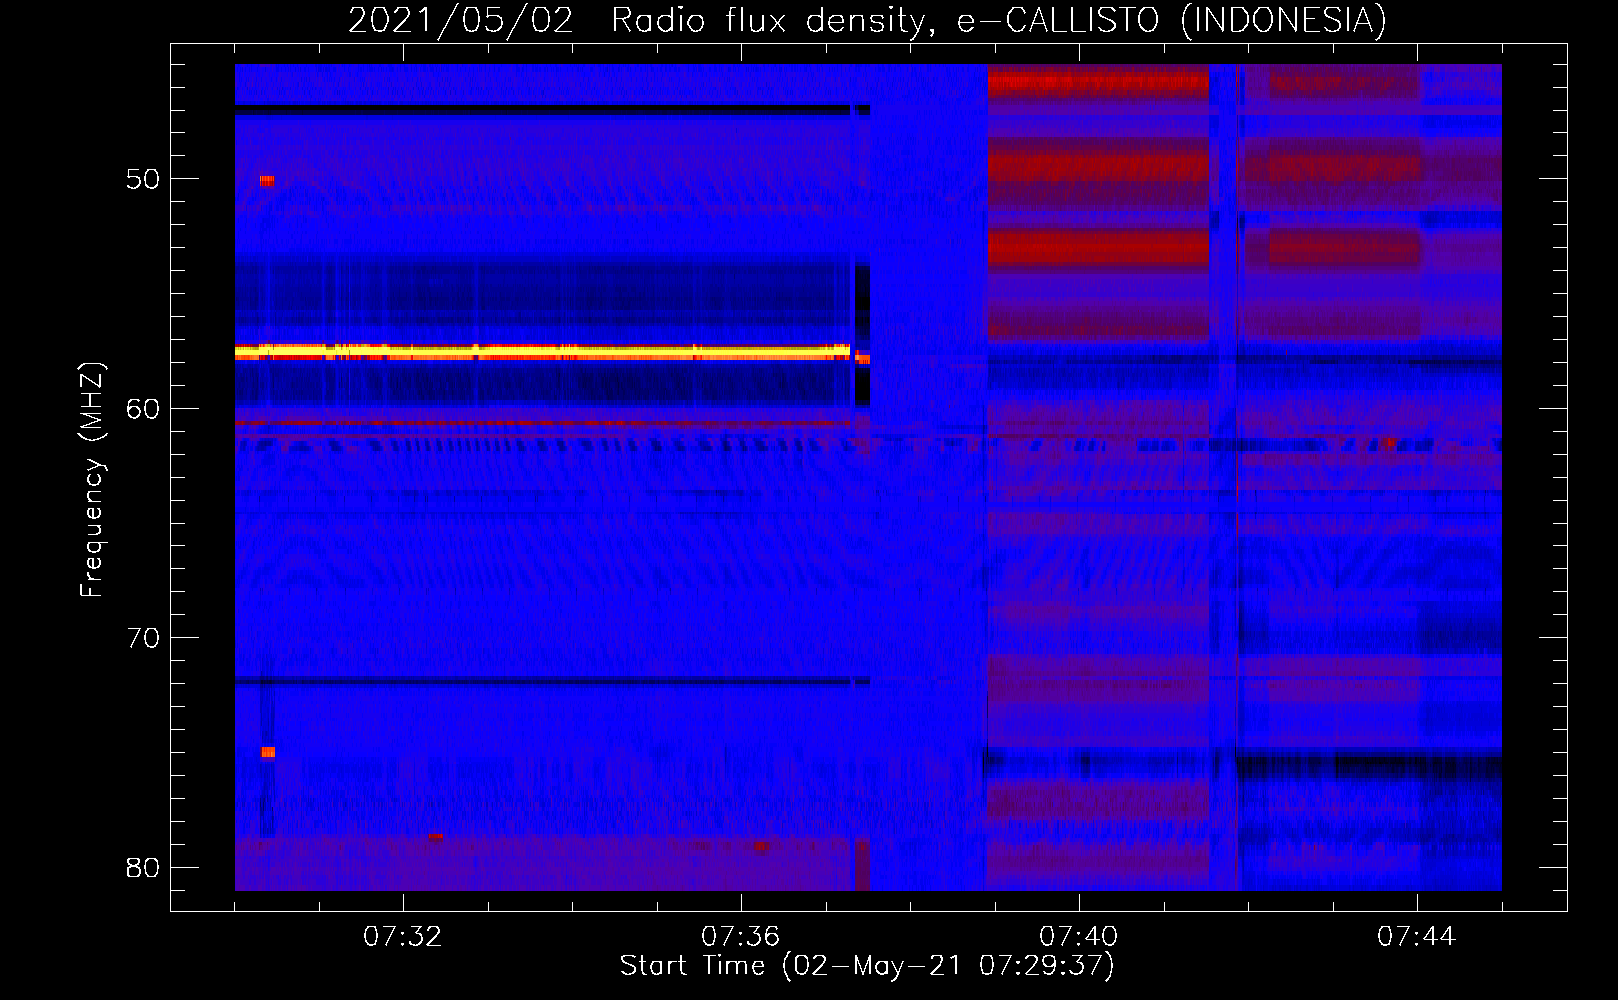Click the 'Start Time (02-May-21 07:29:37)' label
This screenshot has height=1000, width=1618.
tap(867, 966)
